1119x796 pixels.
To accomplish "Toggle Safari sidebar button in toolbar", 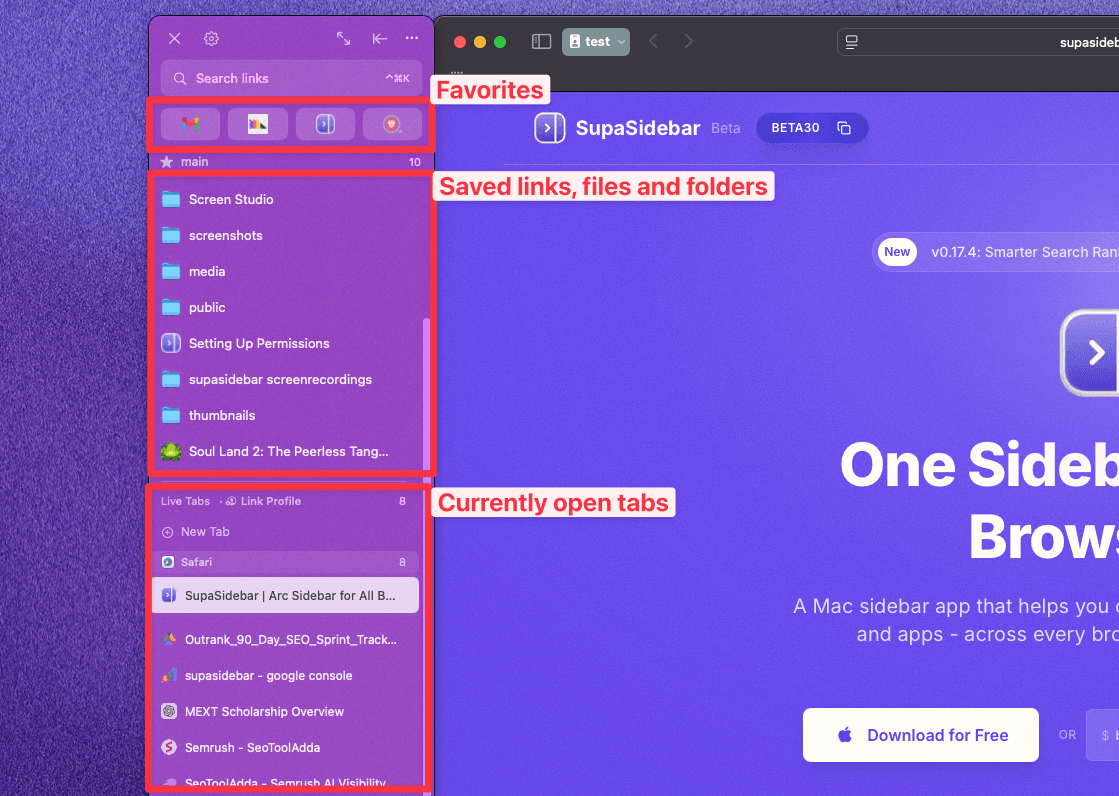I will coord(542,41).
